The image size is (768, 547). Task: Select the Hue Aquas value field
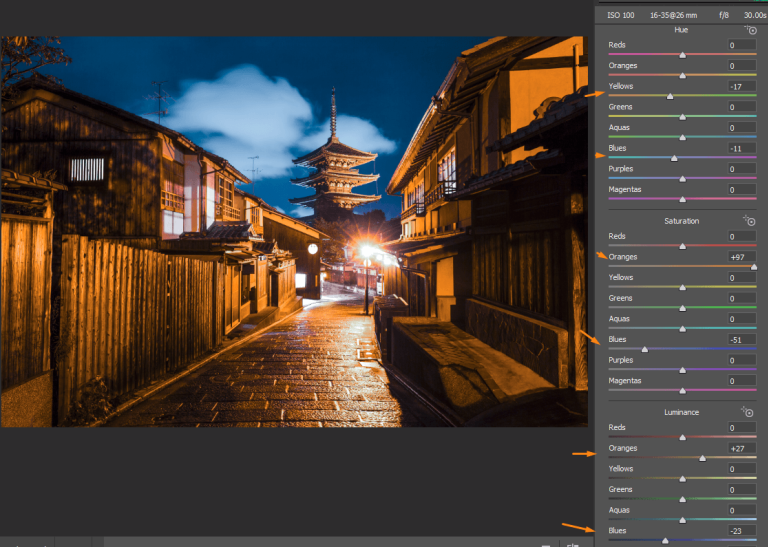pyautogui.click(x=742, y=128)
